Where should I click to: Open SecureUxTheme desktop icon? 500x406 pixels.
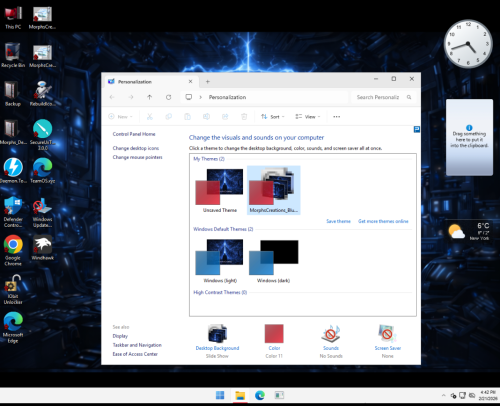(x=42, y=134)
